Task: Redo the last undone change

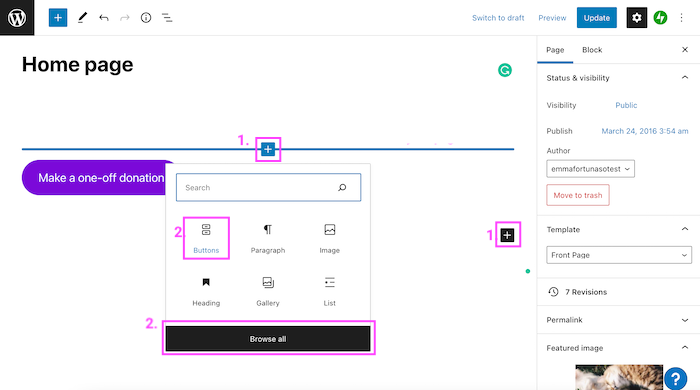Action: coord(125,18)
